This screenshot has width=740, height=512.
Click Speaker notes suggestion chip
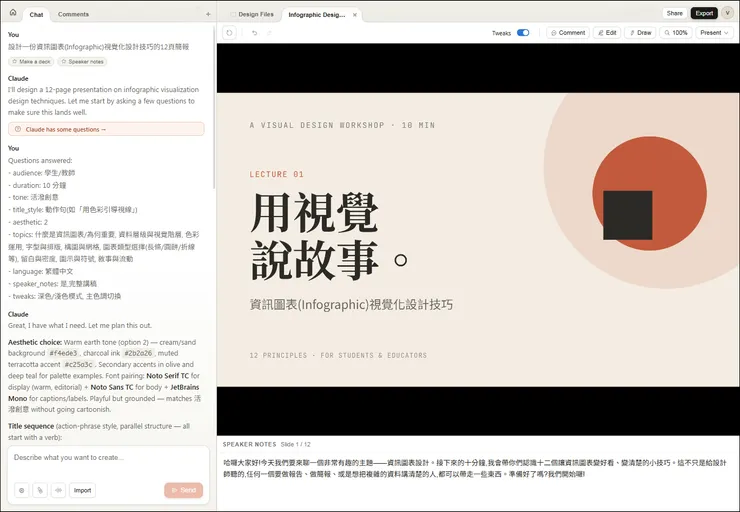pos(82,62)
